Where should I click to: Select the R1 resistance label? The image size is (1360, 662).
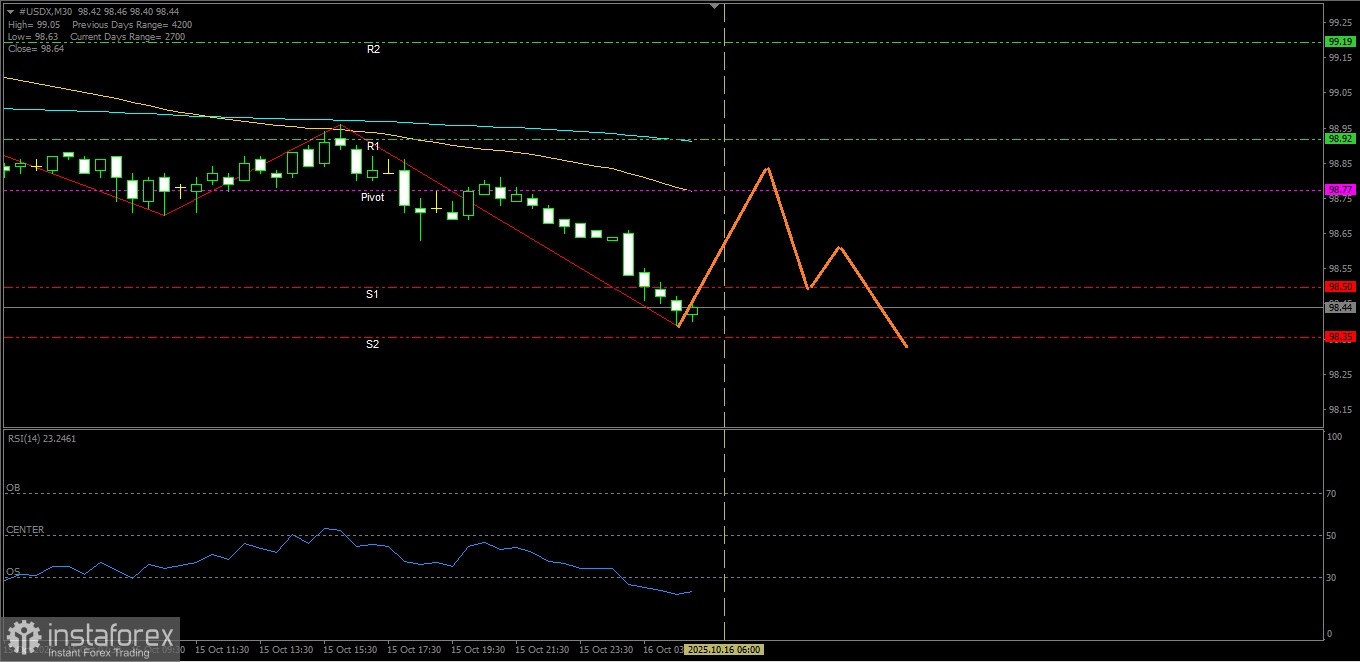[x=373, y=146]
